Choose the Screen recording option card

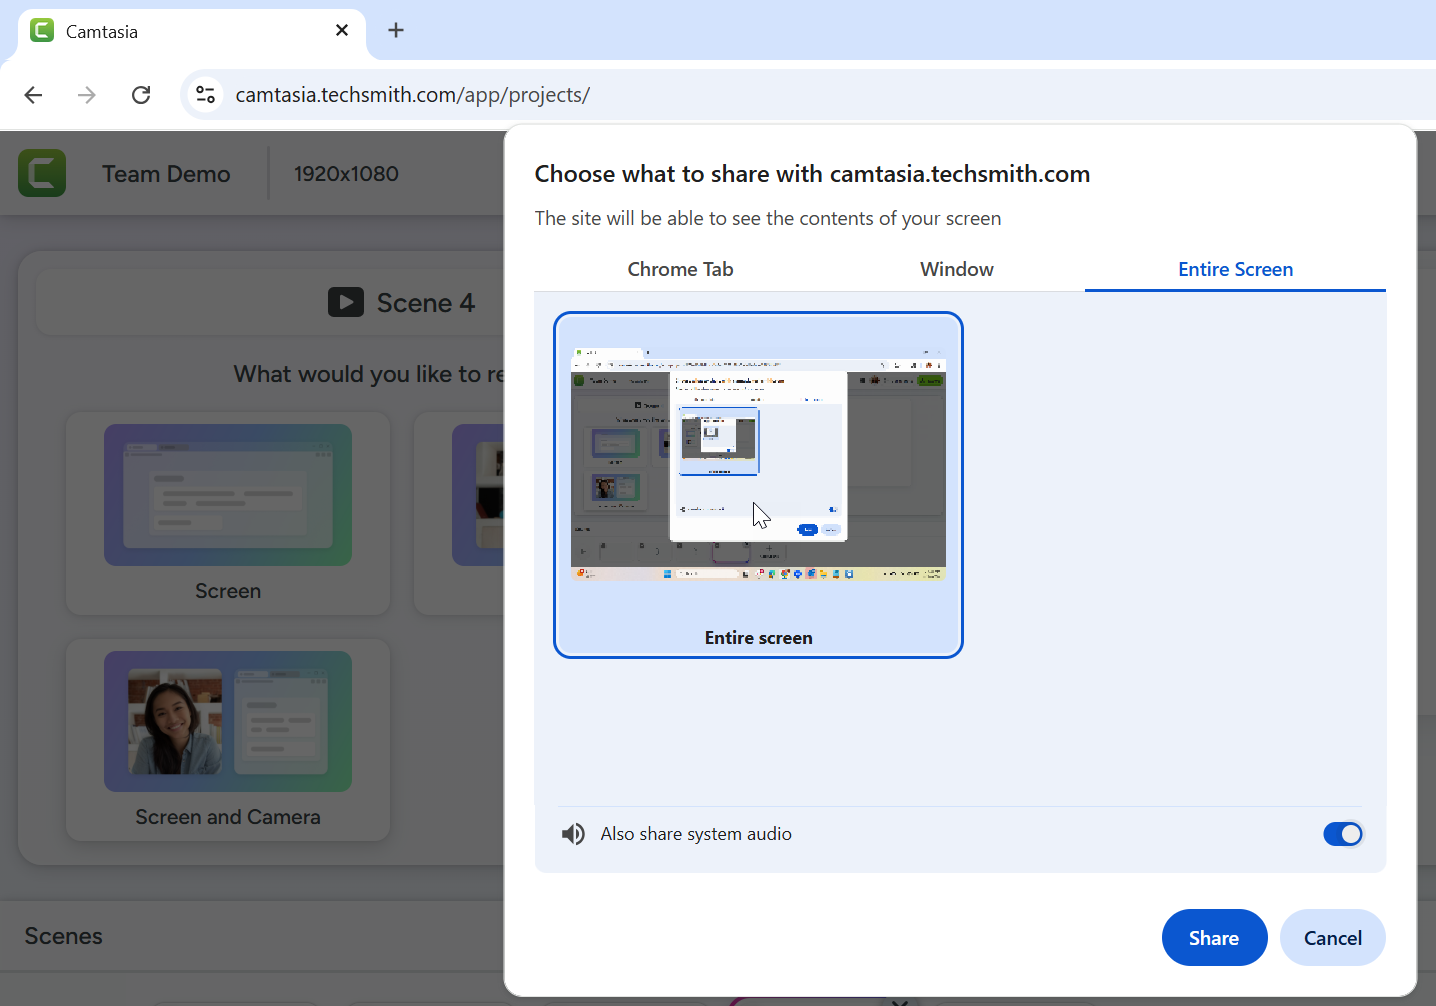[x=228, y=514]
